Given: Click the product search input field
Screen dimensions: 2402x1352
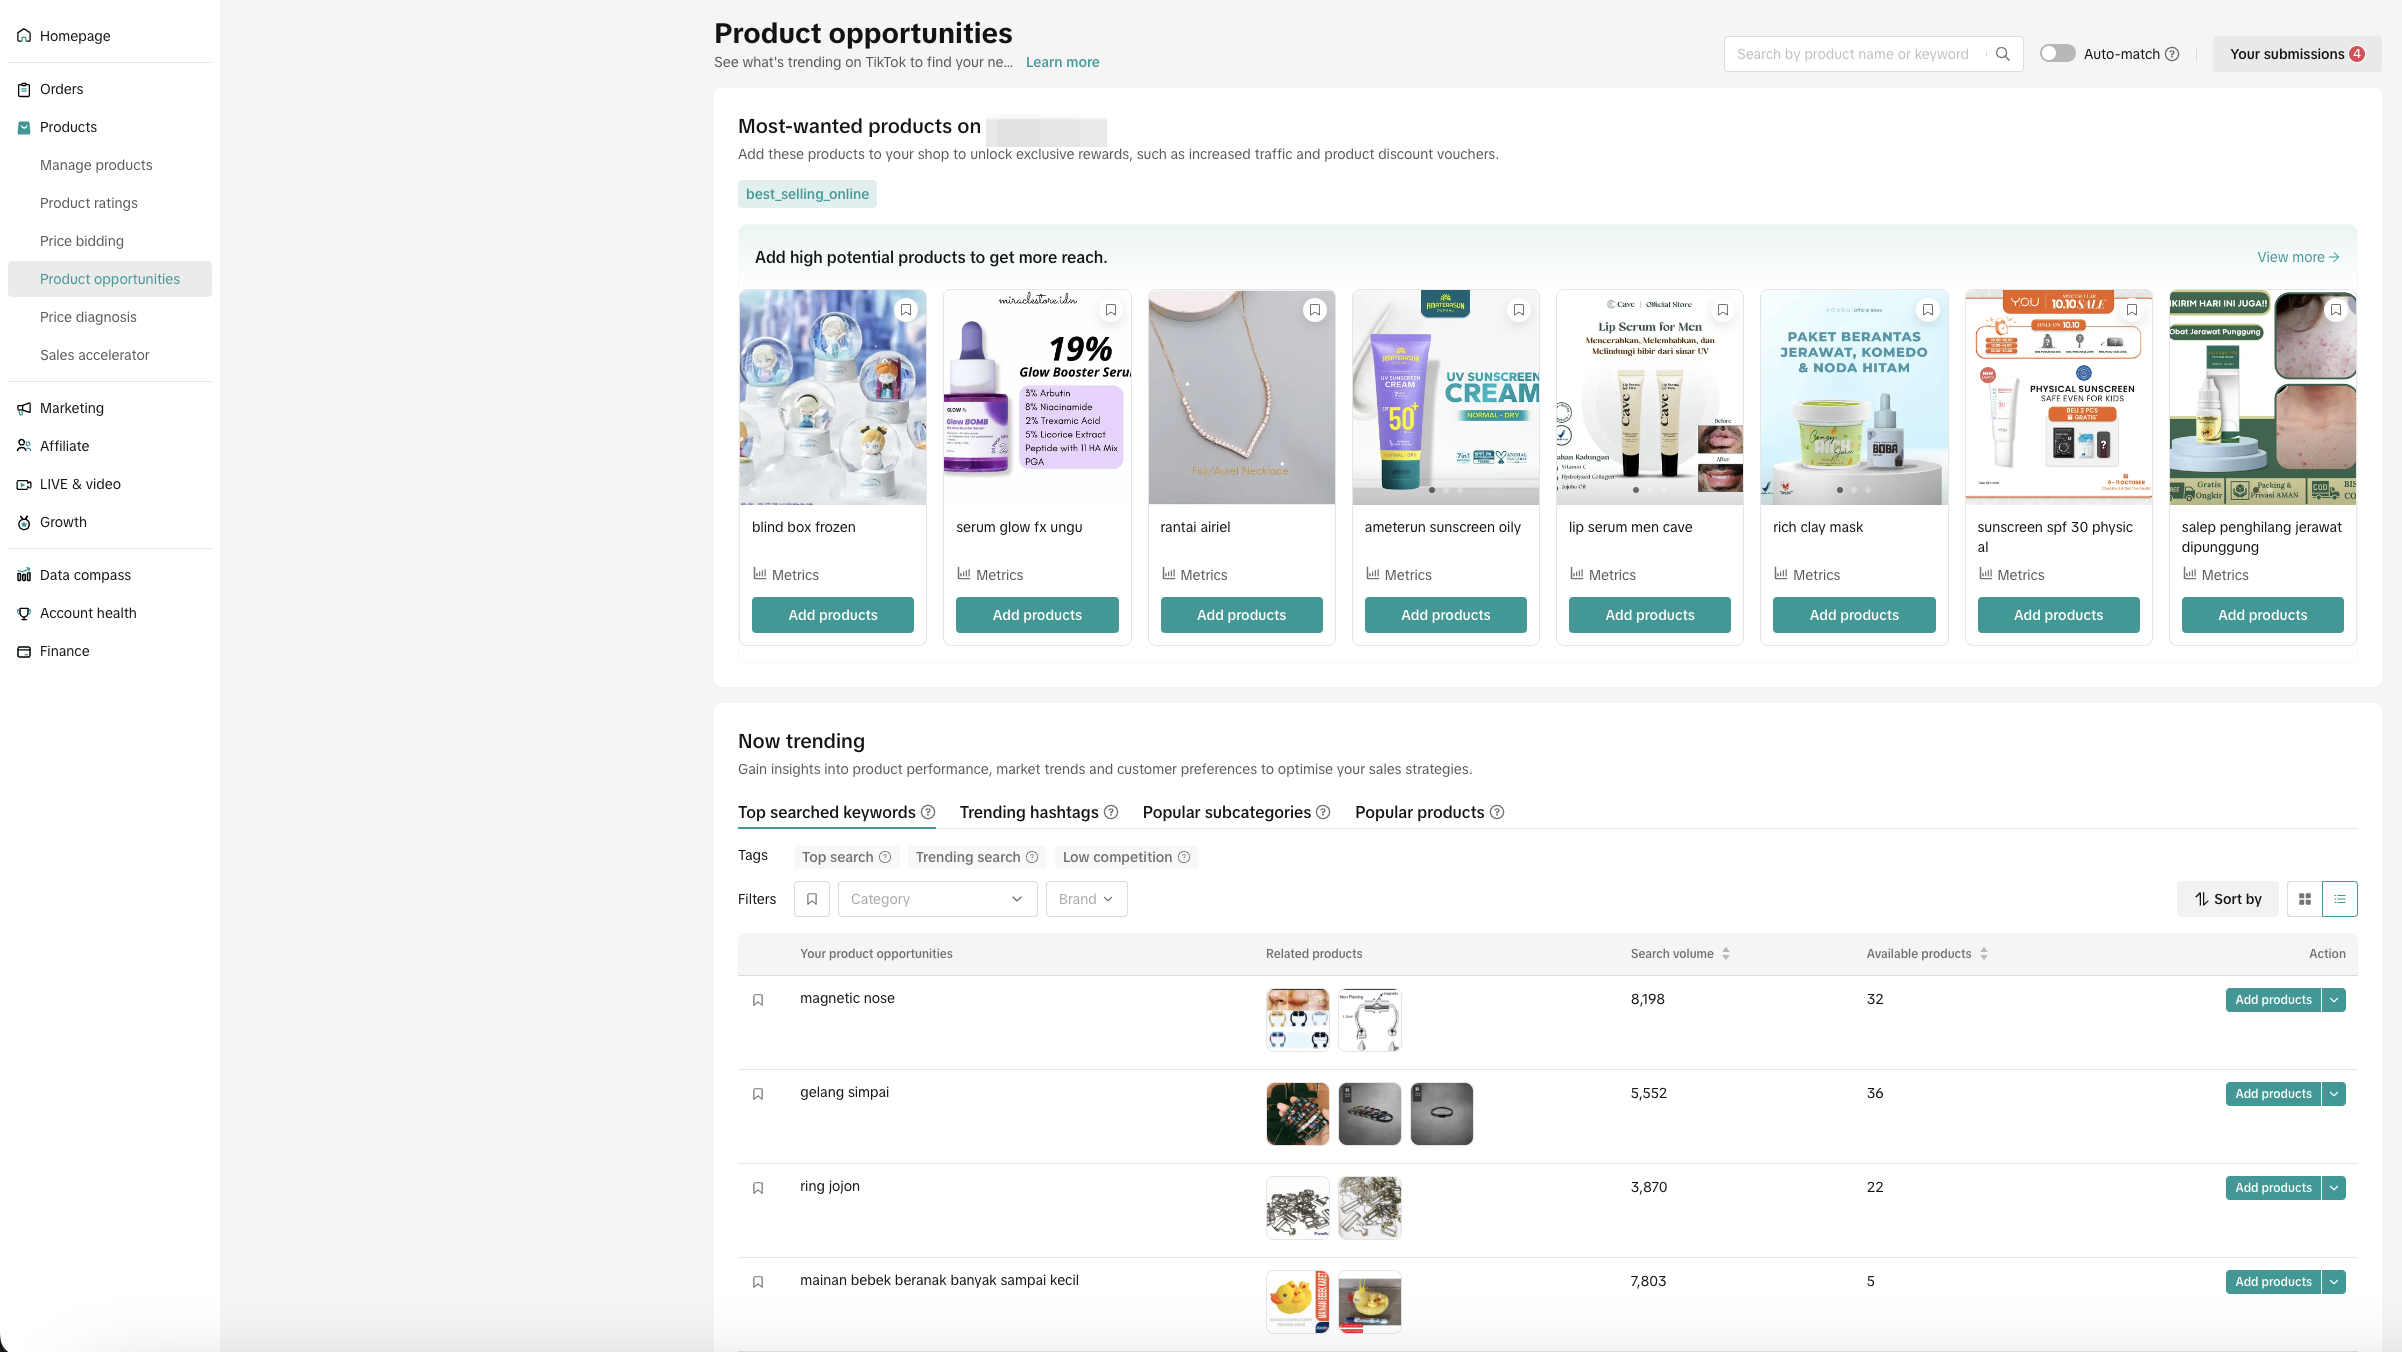Looking at the screenshot, I should (x=1853, y=54).
